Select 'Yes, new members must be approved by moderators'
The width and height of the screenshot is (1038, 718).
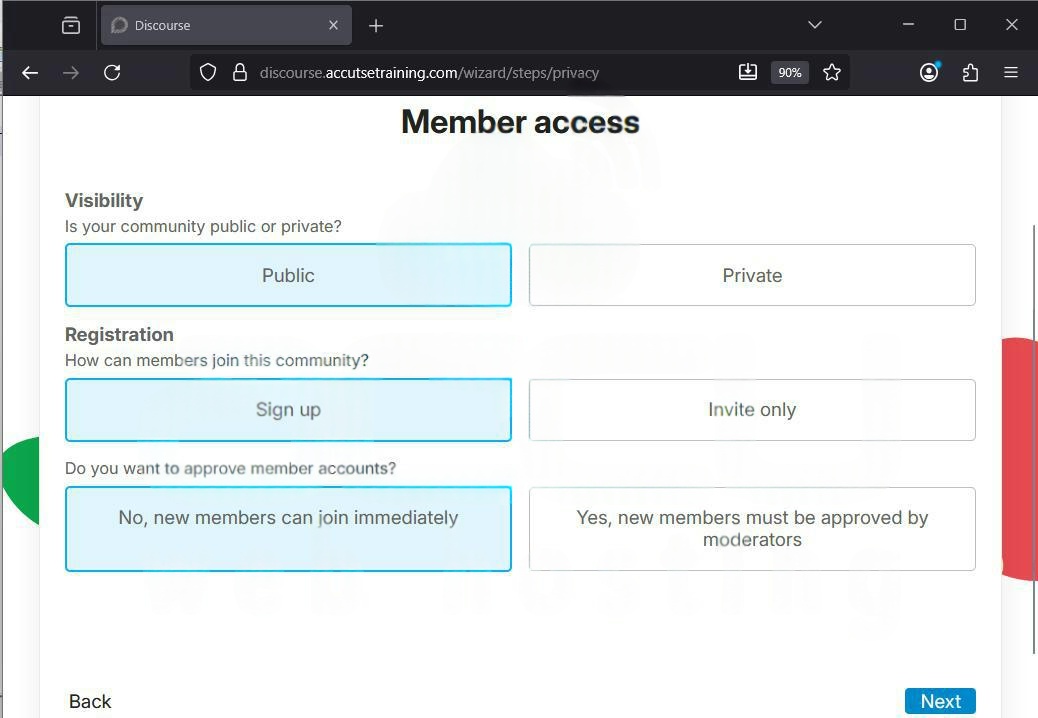(x=752, y=528)
